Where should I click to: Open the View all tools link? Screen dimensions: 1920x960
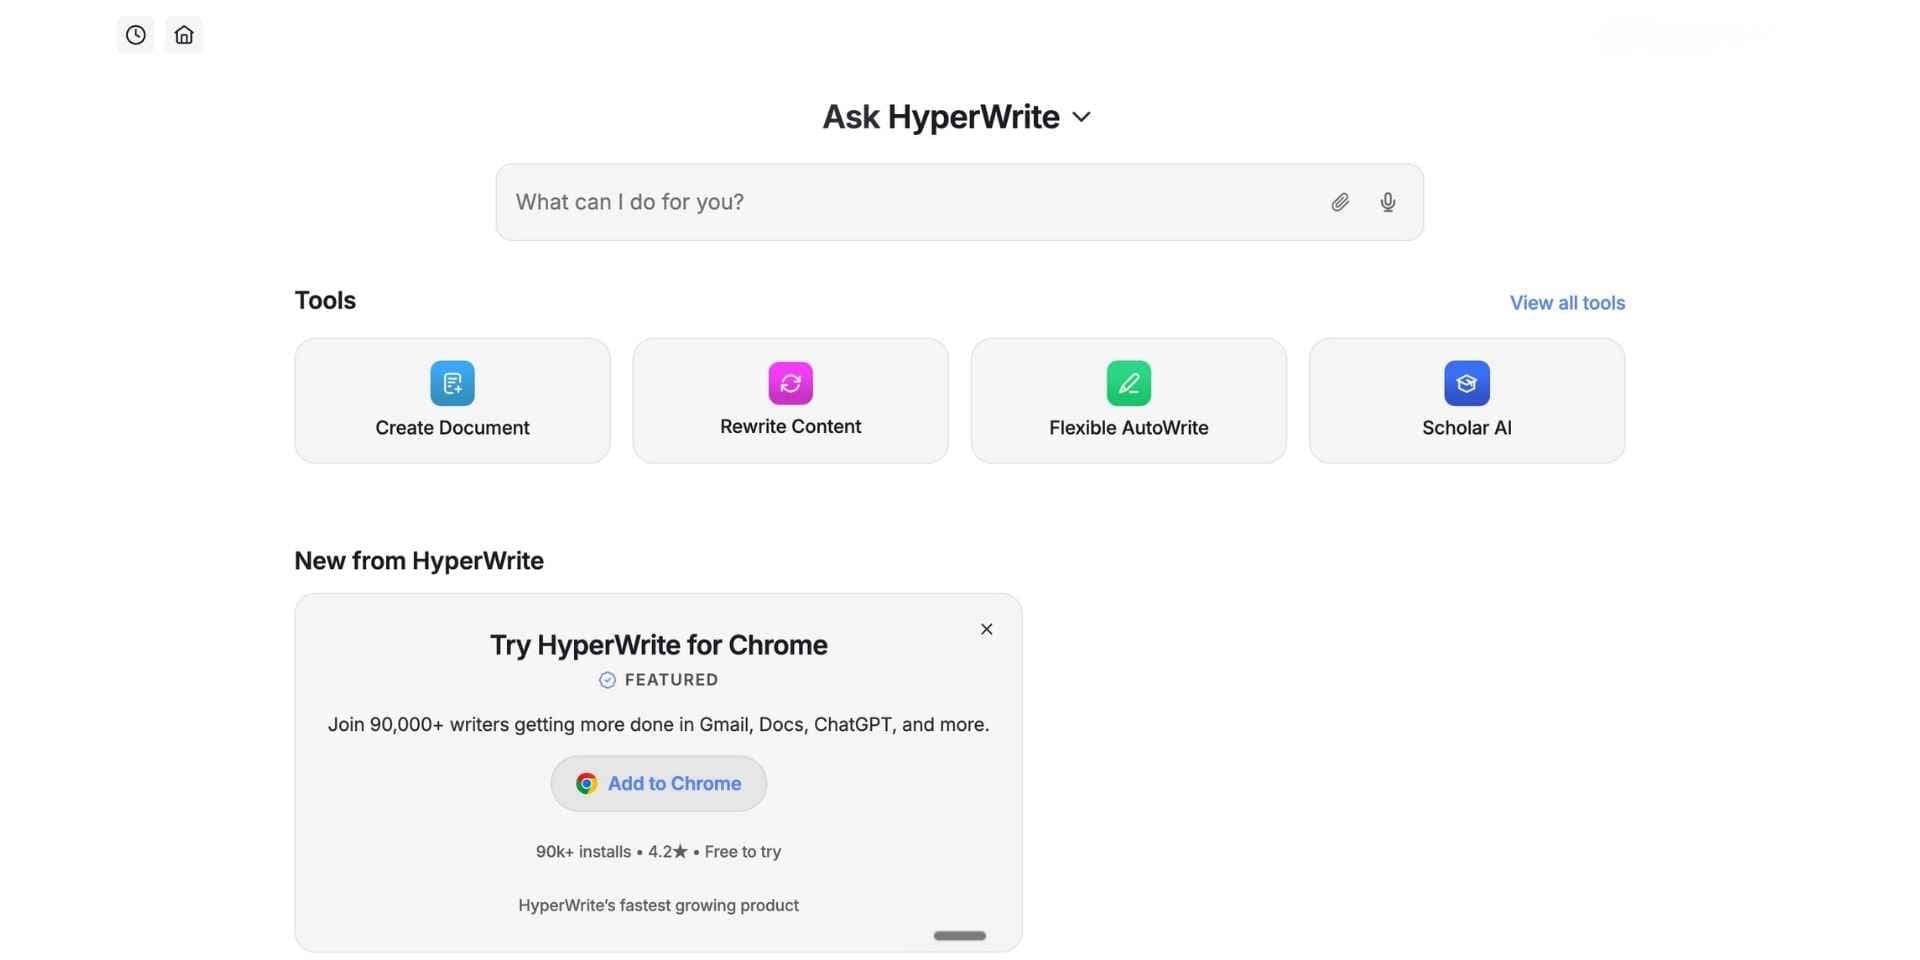tap(1567, 303)
